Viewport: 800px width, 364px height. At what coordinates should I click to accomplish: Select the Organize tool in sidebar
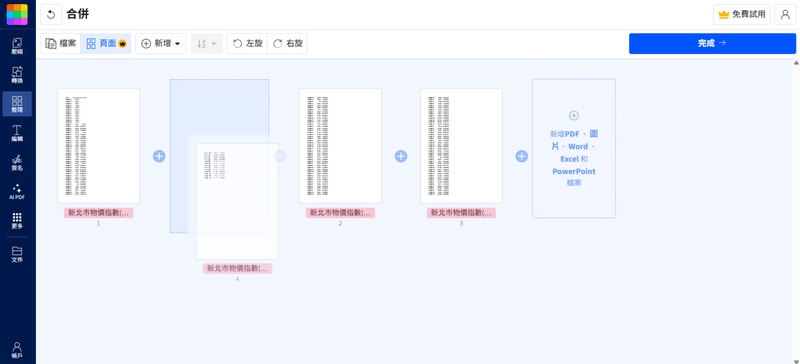(17, 104)
